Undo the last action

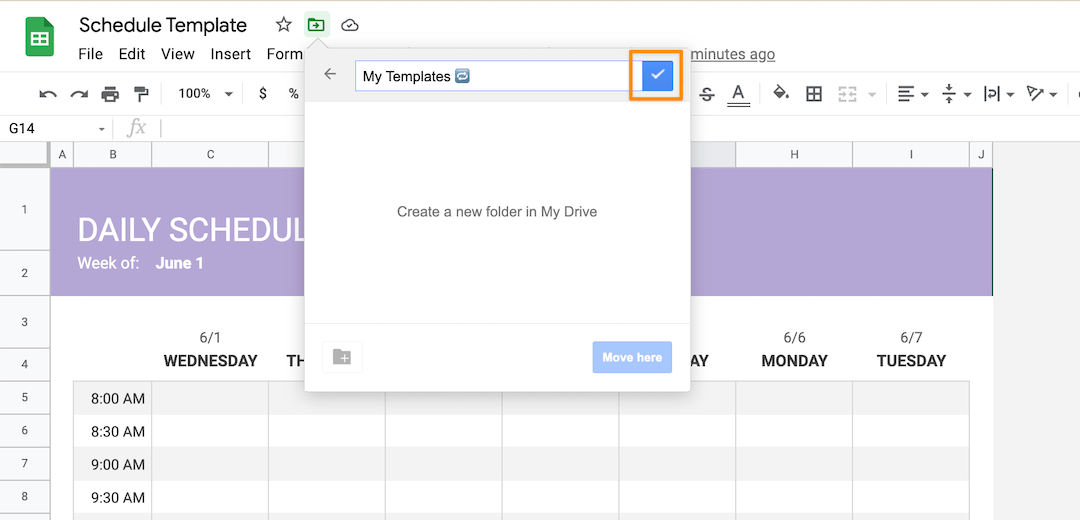[48, 94]
